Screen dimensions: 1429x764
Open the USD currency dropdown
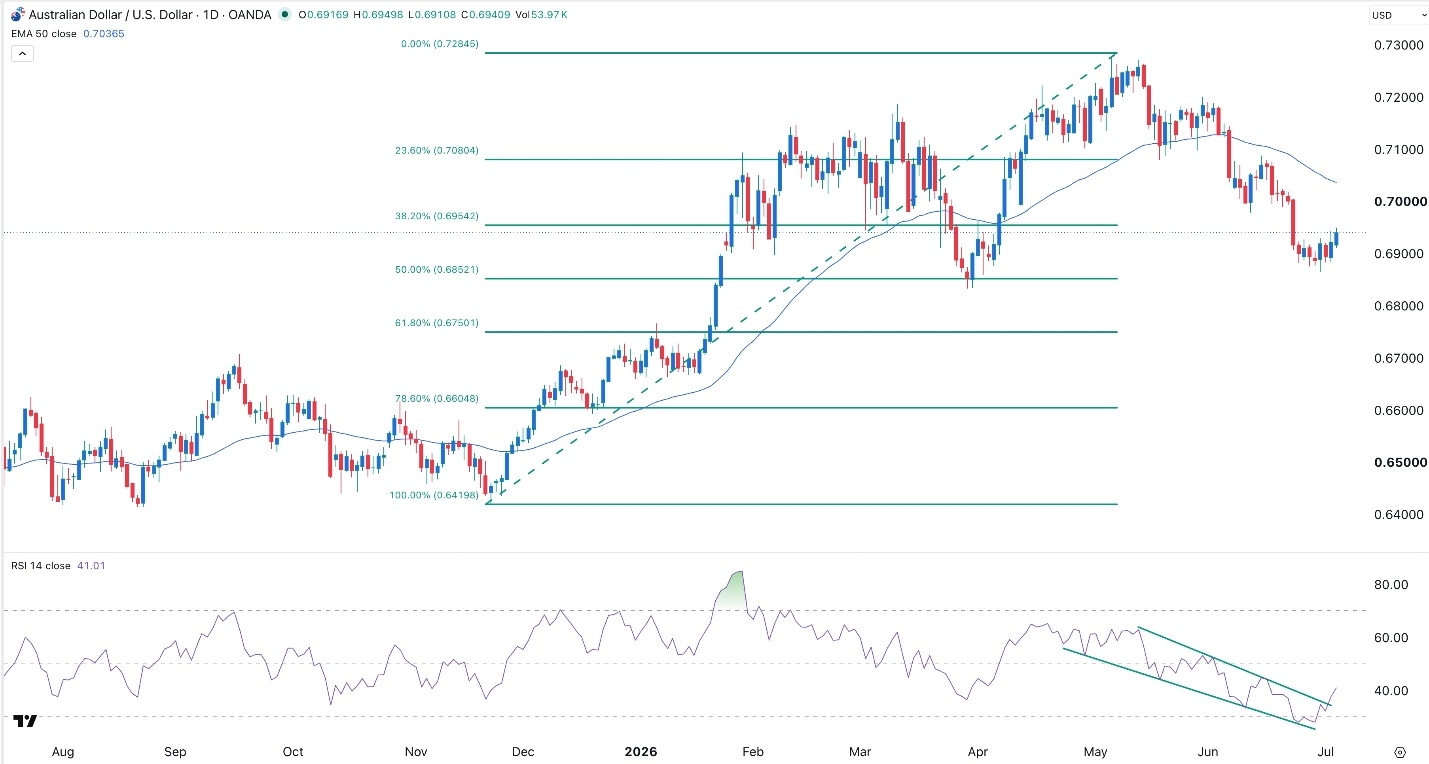1398,15
